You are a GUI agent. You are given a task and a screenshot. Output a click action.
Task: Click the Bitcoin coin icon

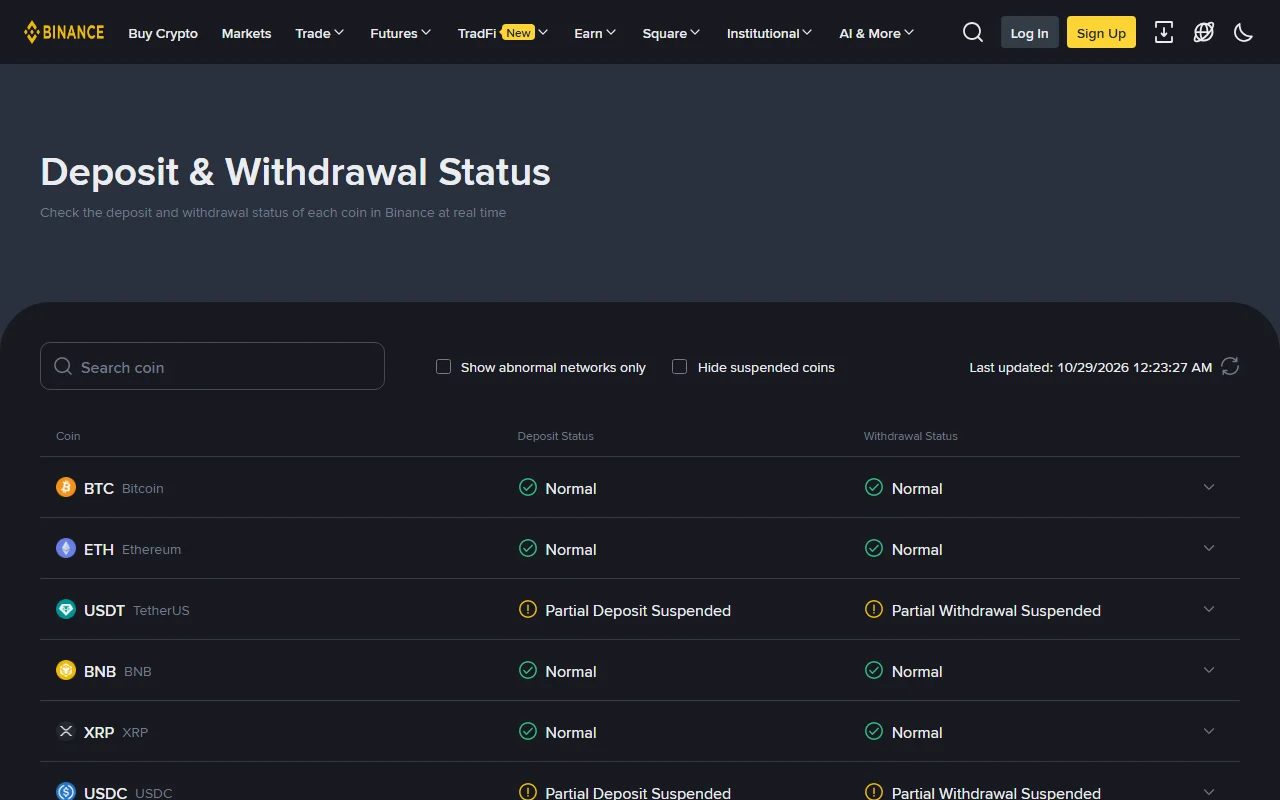[66, 487]
